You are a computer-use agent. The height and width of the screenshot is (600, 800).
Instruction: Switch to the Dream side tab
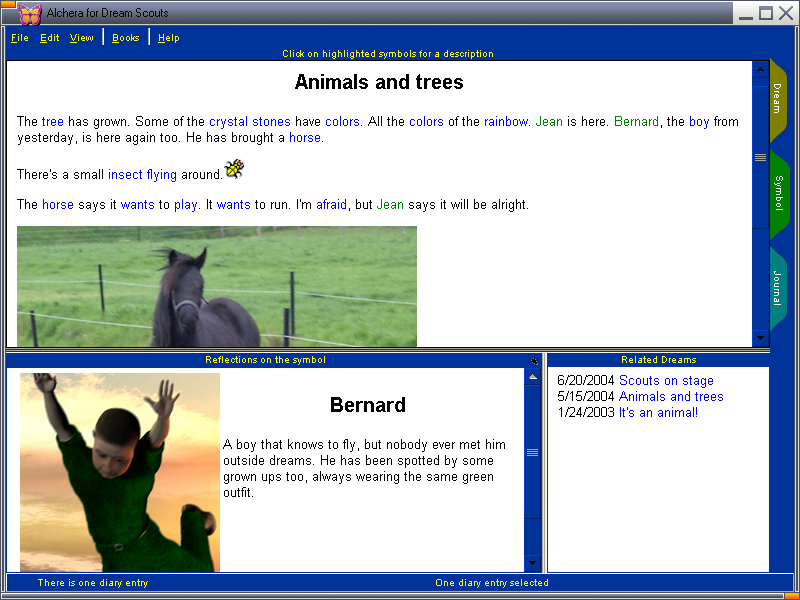778,99
